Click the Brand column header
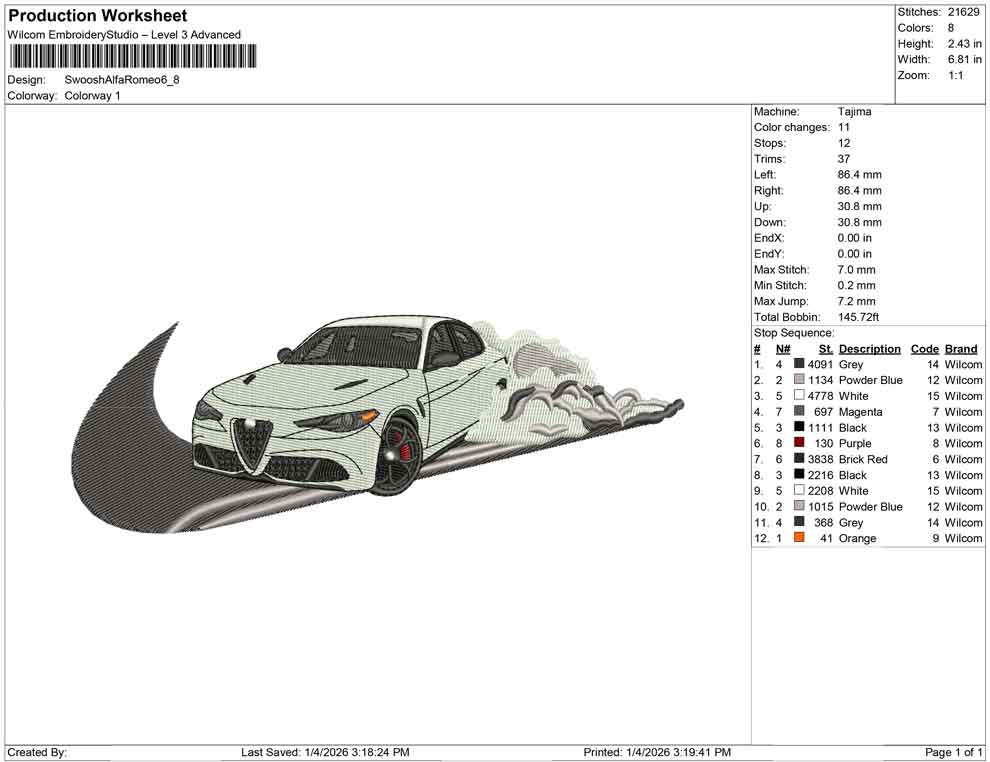The width and height of the screenshot is (990, 762). coord(961,349)
